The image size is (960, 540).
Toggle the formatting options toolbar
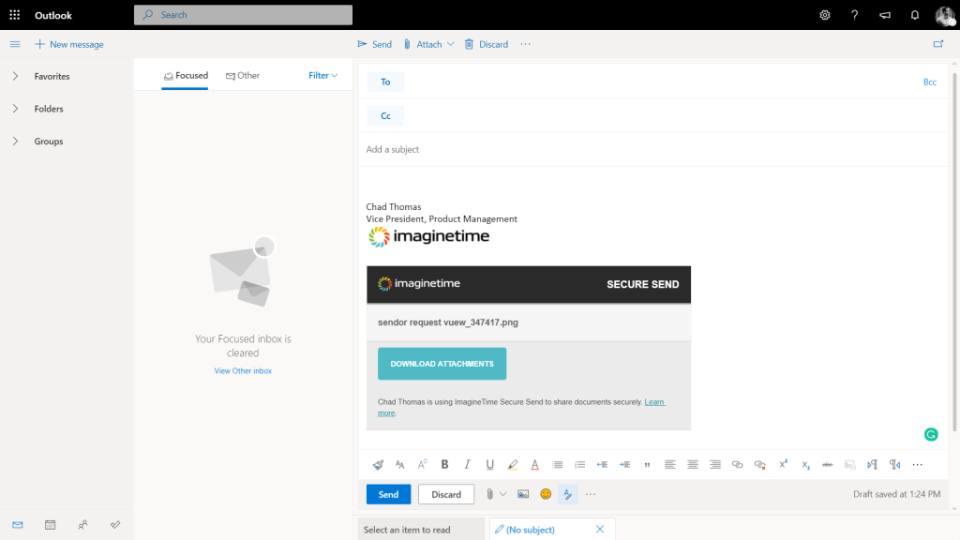[x=568, y=494]
